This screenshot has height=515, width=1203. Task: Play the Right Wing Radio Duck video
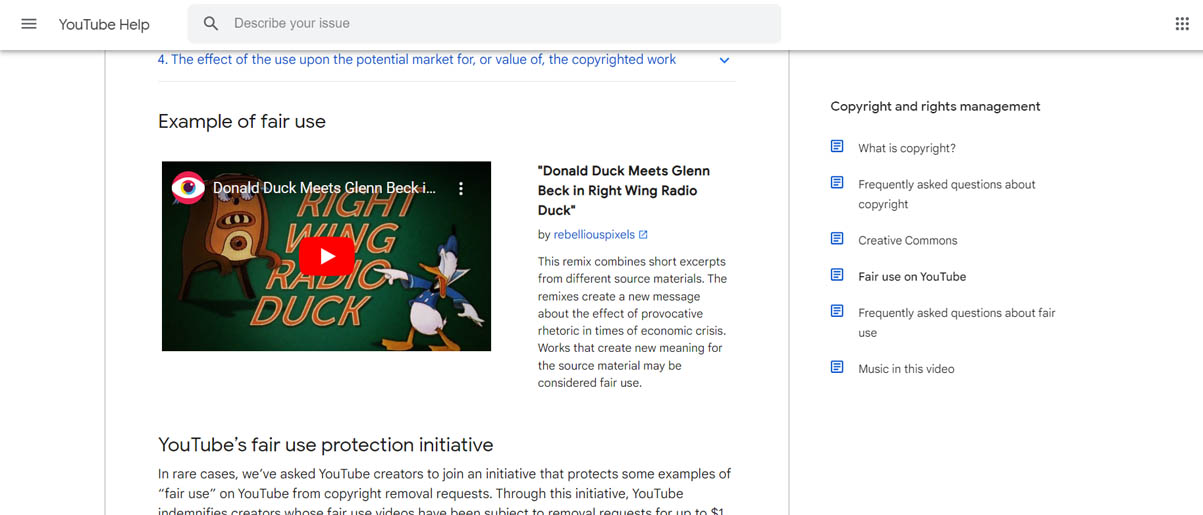tap(327, 256)
